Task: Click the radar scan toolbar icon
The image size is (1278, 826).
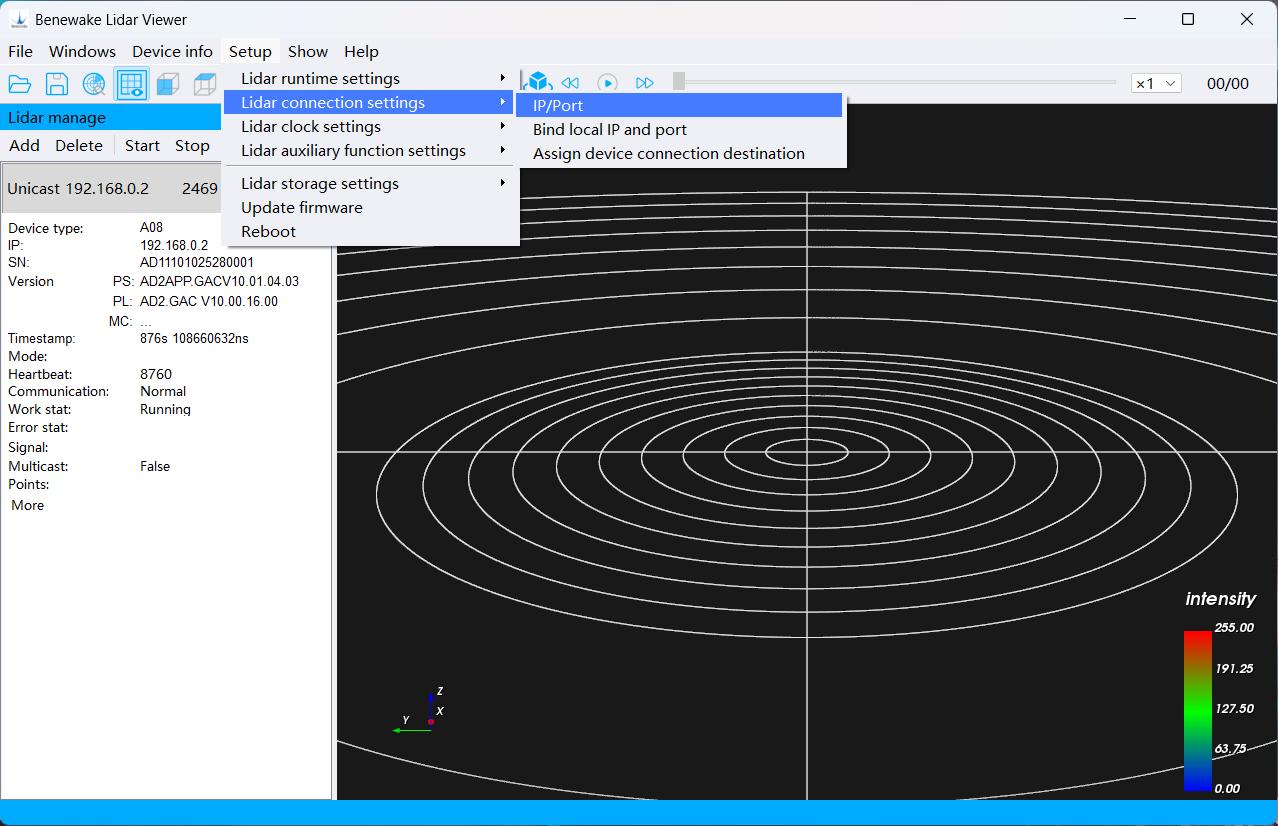Action: 94,85
